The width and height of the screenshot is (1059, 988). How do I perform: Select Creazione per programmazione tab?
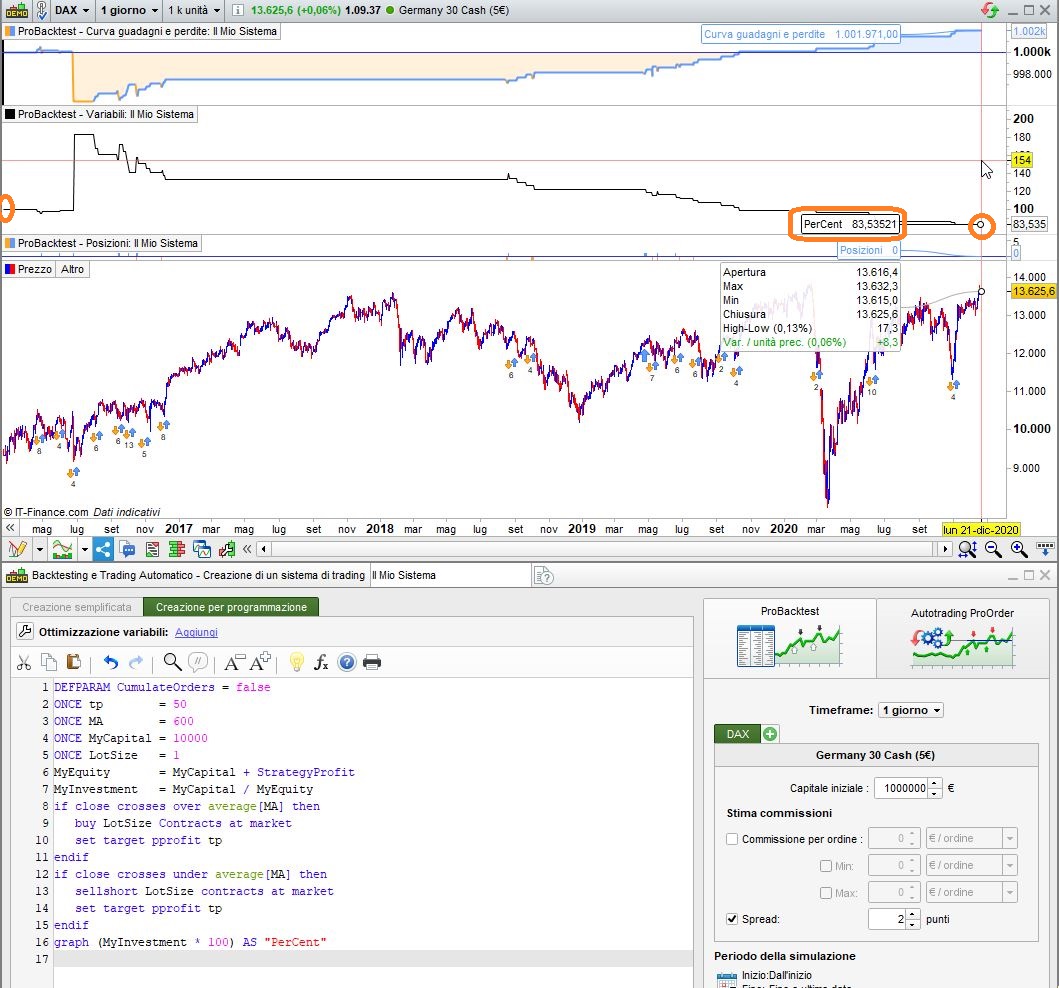(231, 607)
